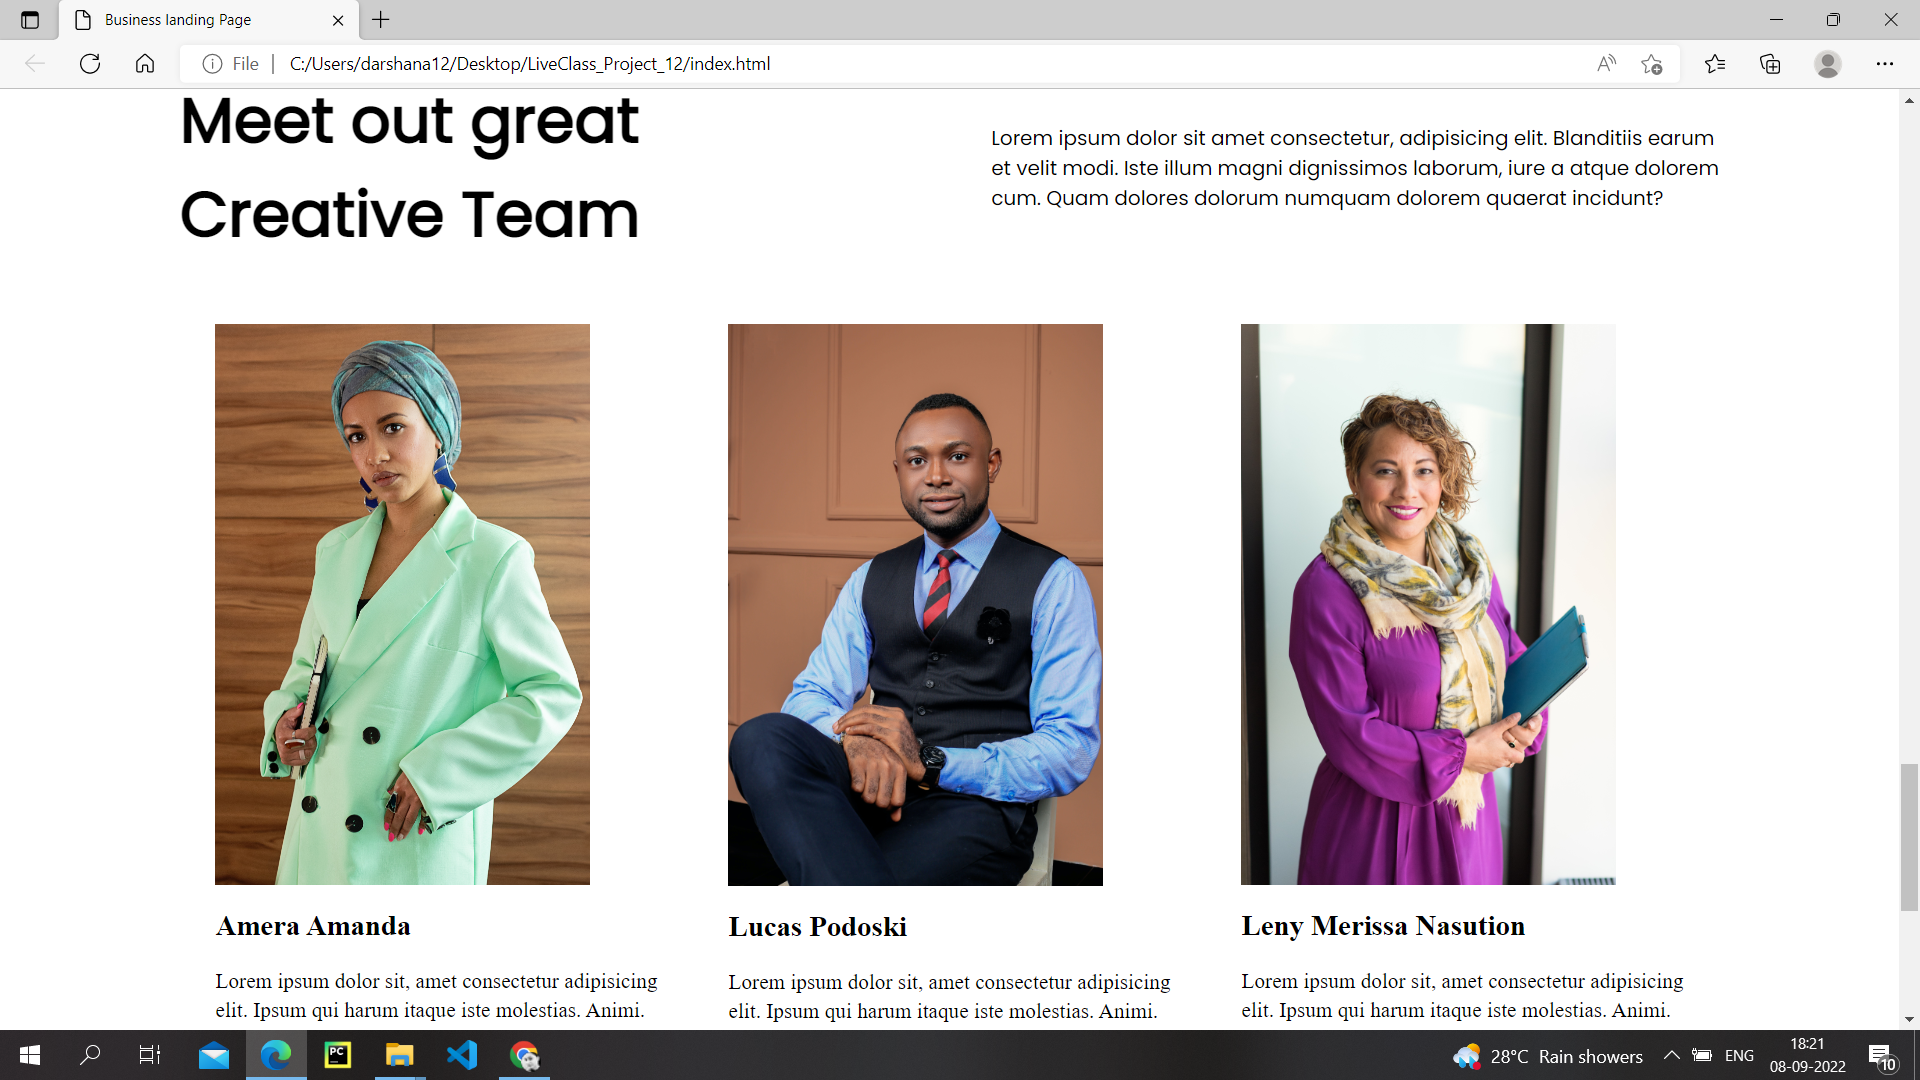Click Amera Amanda's photo
Viewport: 1920px width, 1080px height.
(x=402, y=604)
